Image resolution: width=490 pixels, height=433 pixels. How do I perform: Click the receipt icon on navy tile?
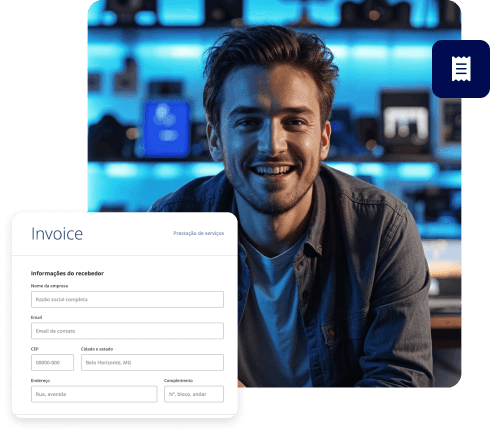[461, 69]
